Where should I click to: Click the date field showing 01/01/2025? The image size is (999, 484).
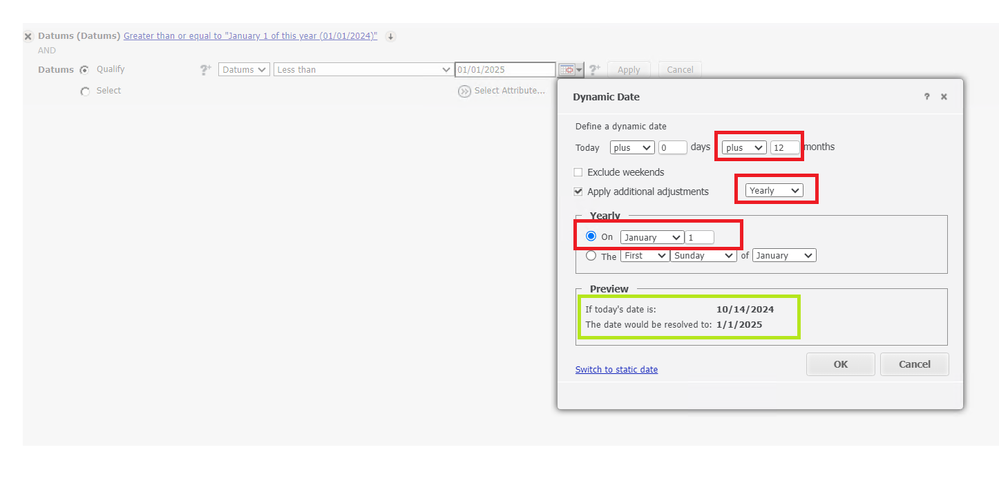click(505, 70)
